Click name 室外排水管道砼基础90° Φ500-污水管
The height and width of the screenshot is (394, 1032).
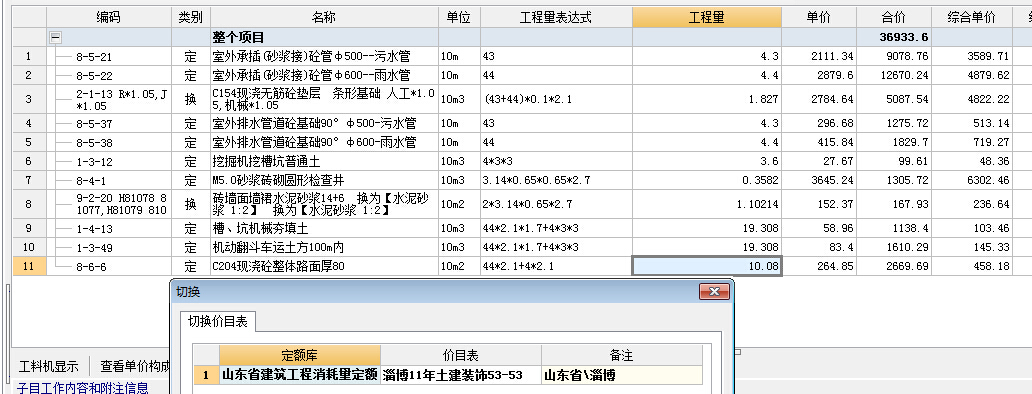[315, 124]
